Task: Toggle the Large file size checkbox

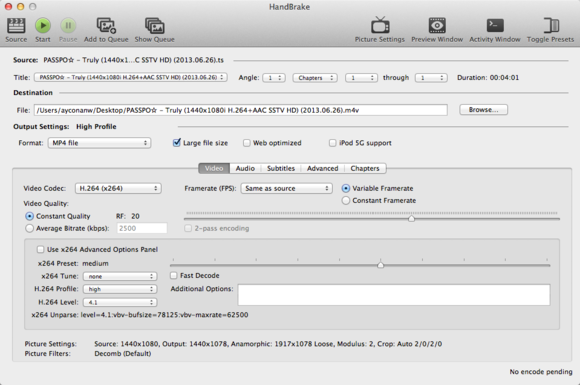Action: [177, 143]
